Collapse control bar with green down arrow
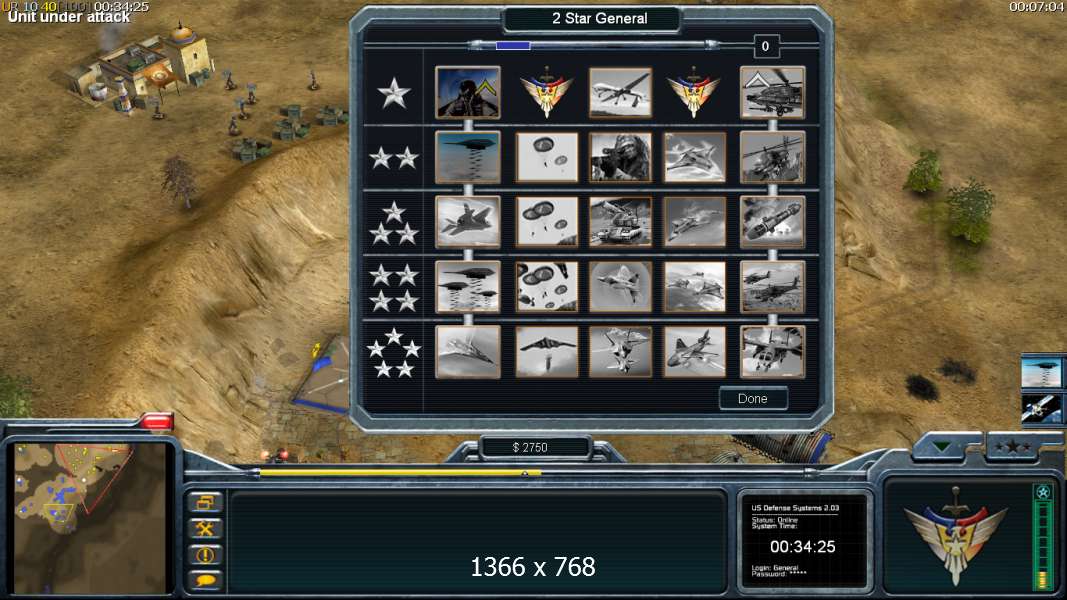The height and width of the screenshot is (600, 1067). (x=942, y=447)
